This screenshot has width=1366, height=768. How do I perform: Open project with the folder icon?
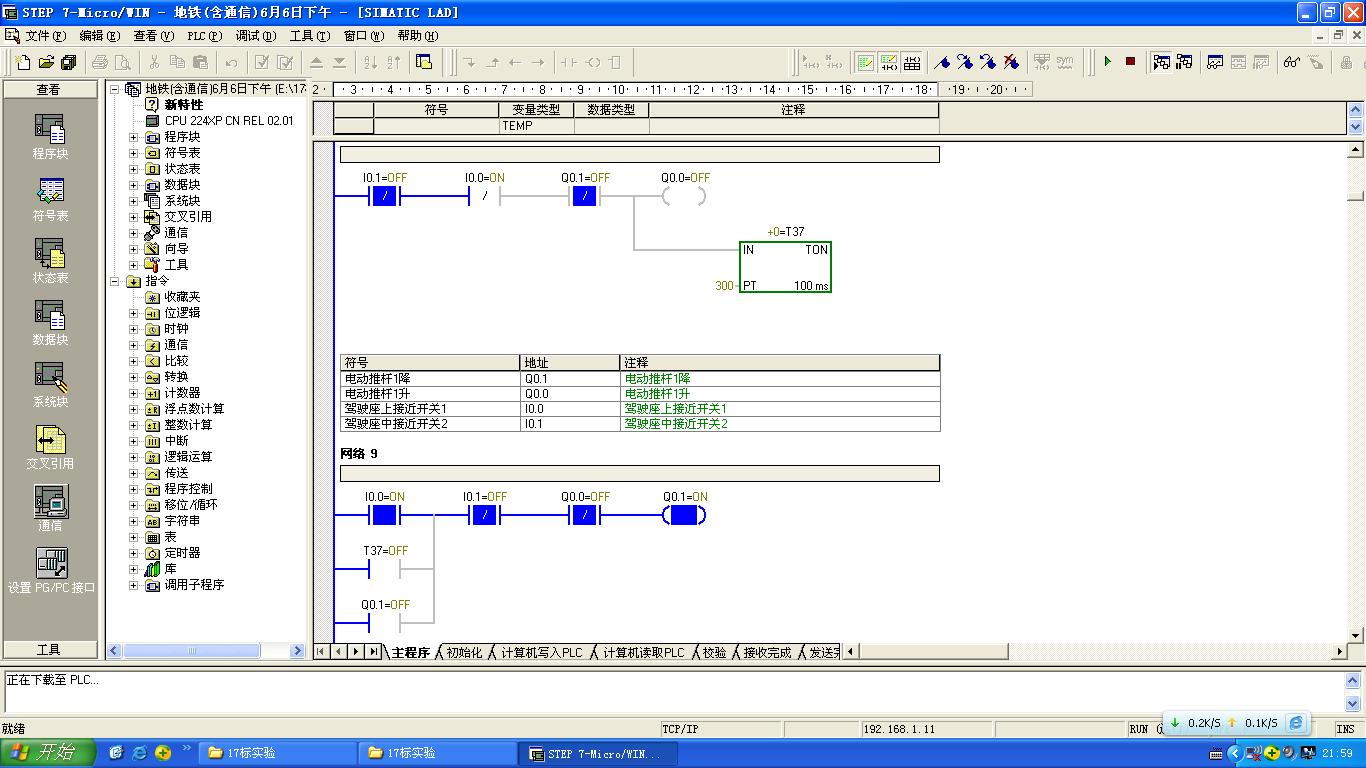point(46,62)
